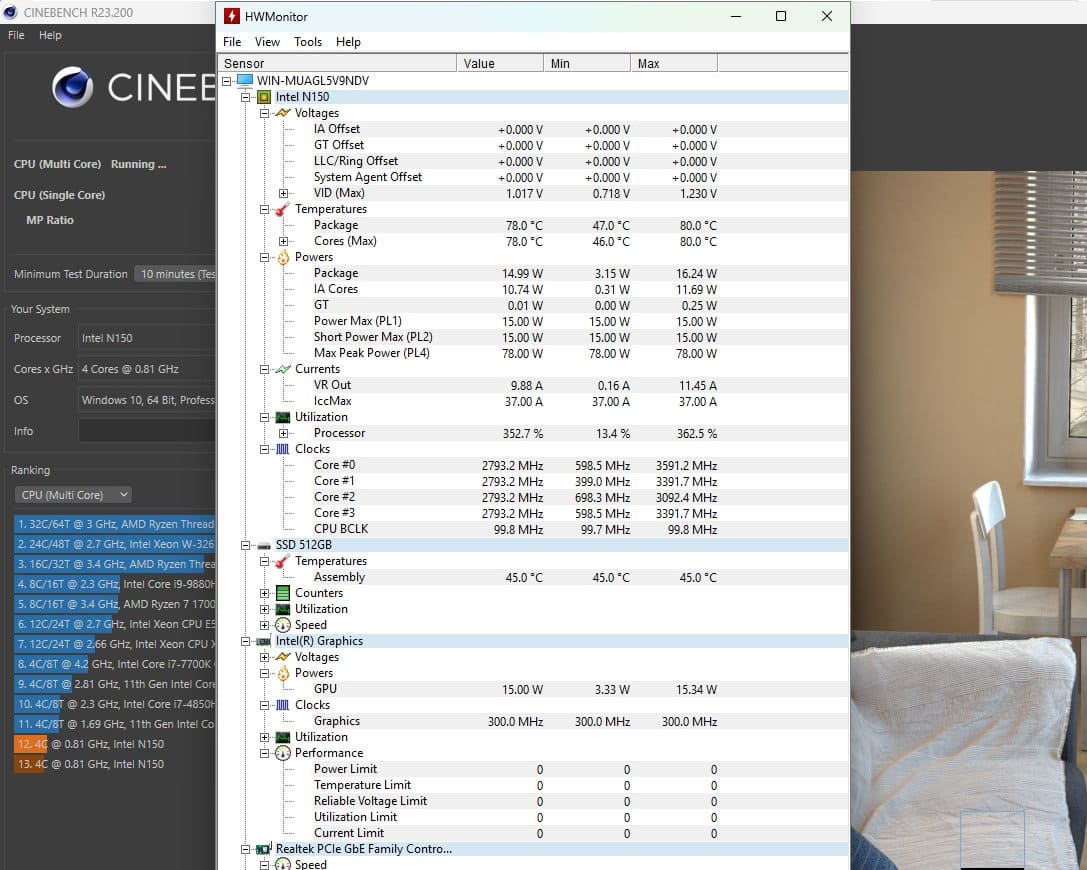Viewport: 1087px width, 870px height.
Task: Click the flame icon under Intel N150
Action: pyautogui.click(x=283, y=257)
